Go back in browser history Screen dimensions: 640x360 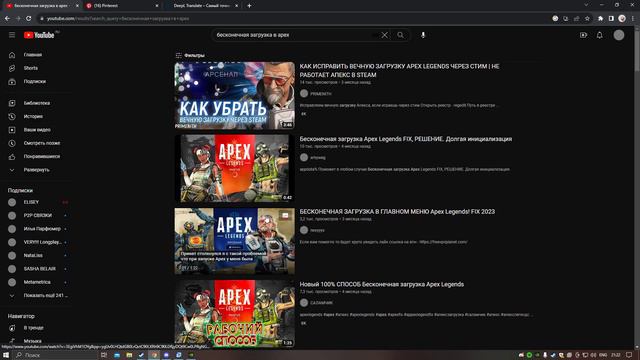pyautogui.click(x=7, y=18)
